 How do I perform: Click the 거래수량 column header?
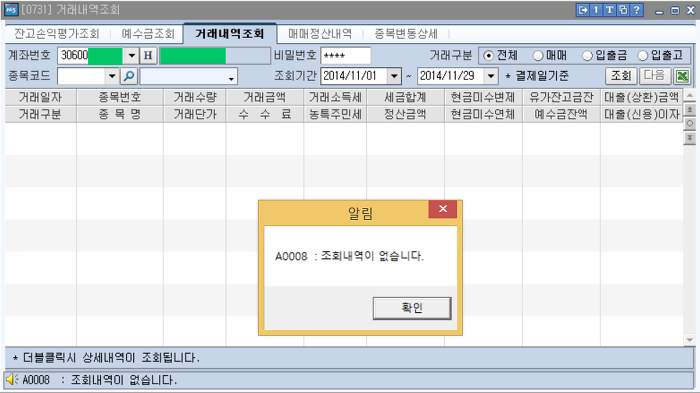point(195,97)
